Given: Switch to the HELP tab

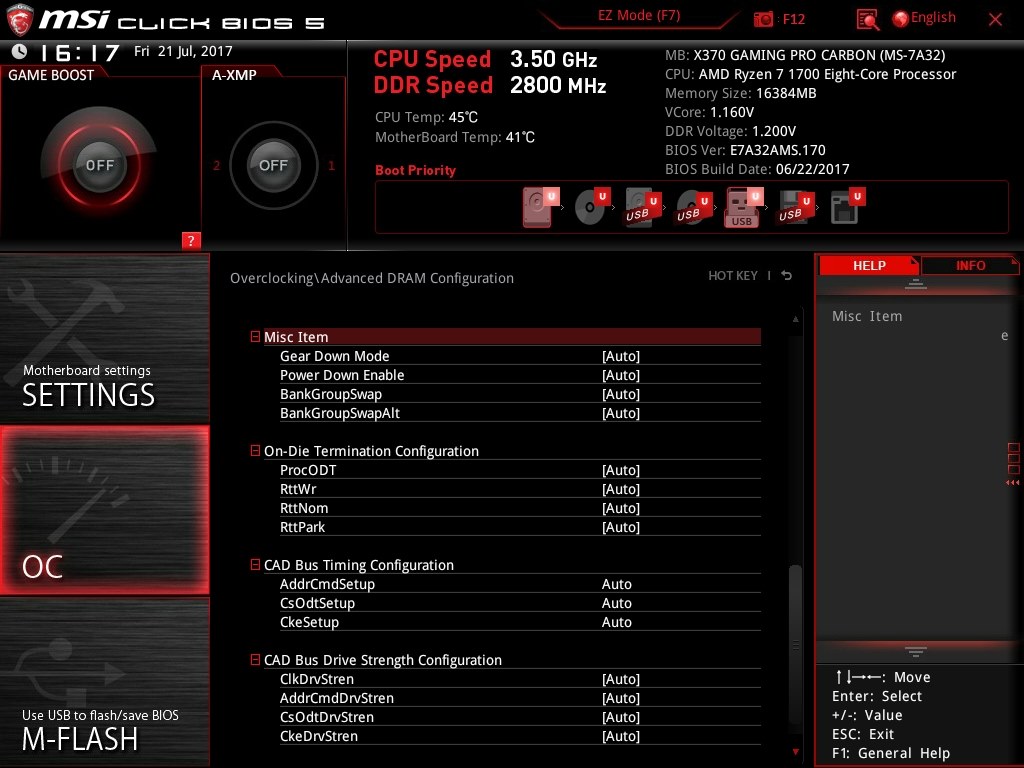Looking at the screenshot, I should click(868, 265).
